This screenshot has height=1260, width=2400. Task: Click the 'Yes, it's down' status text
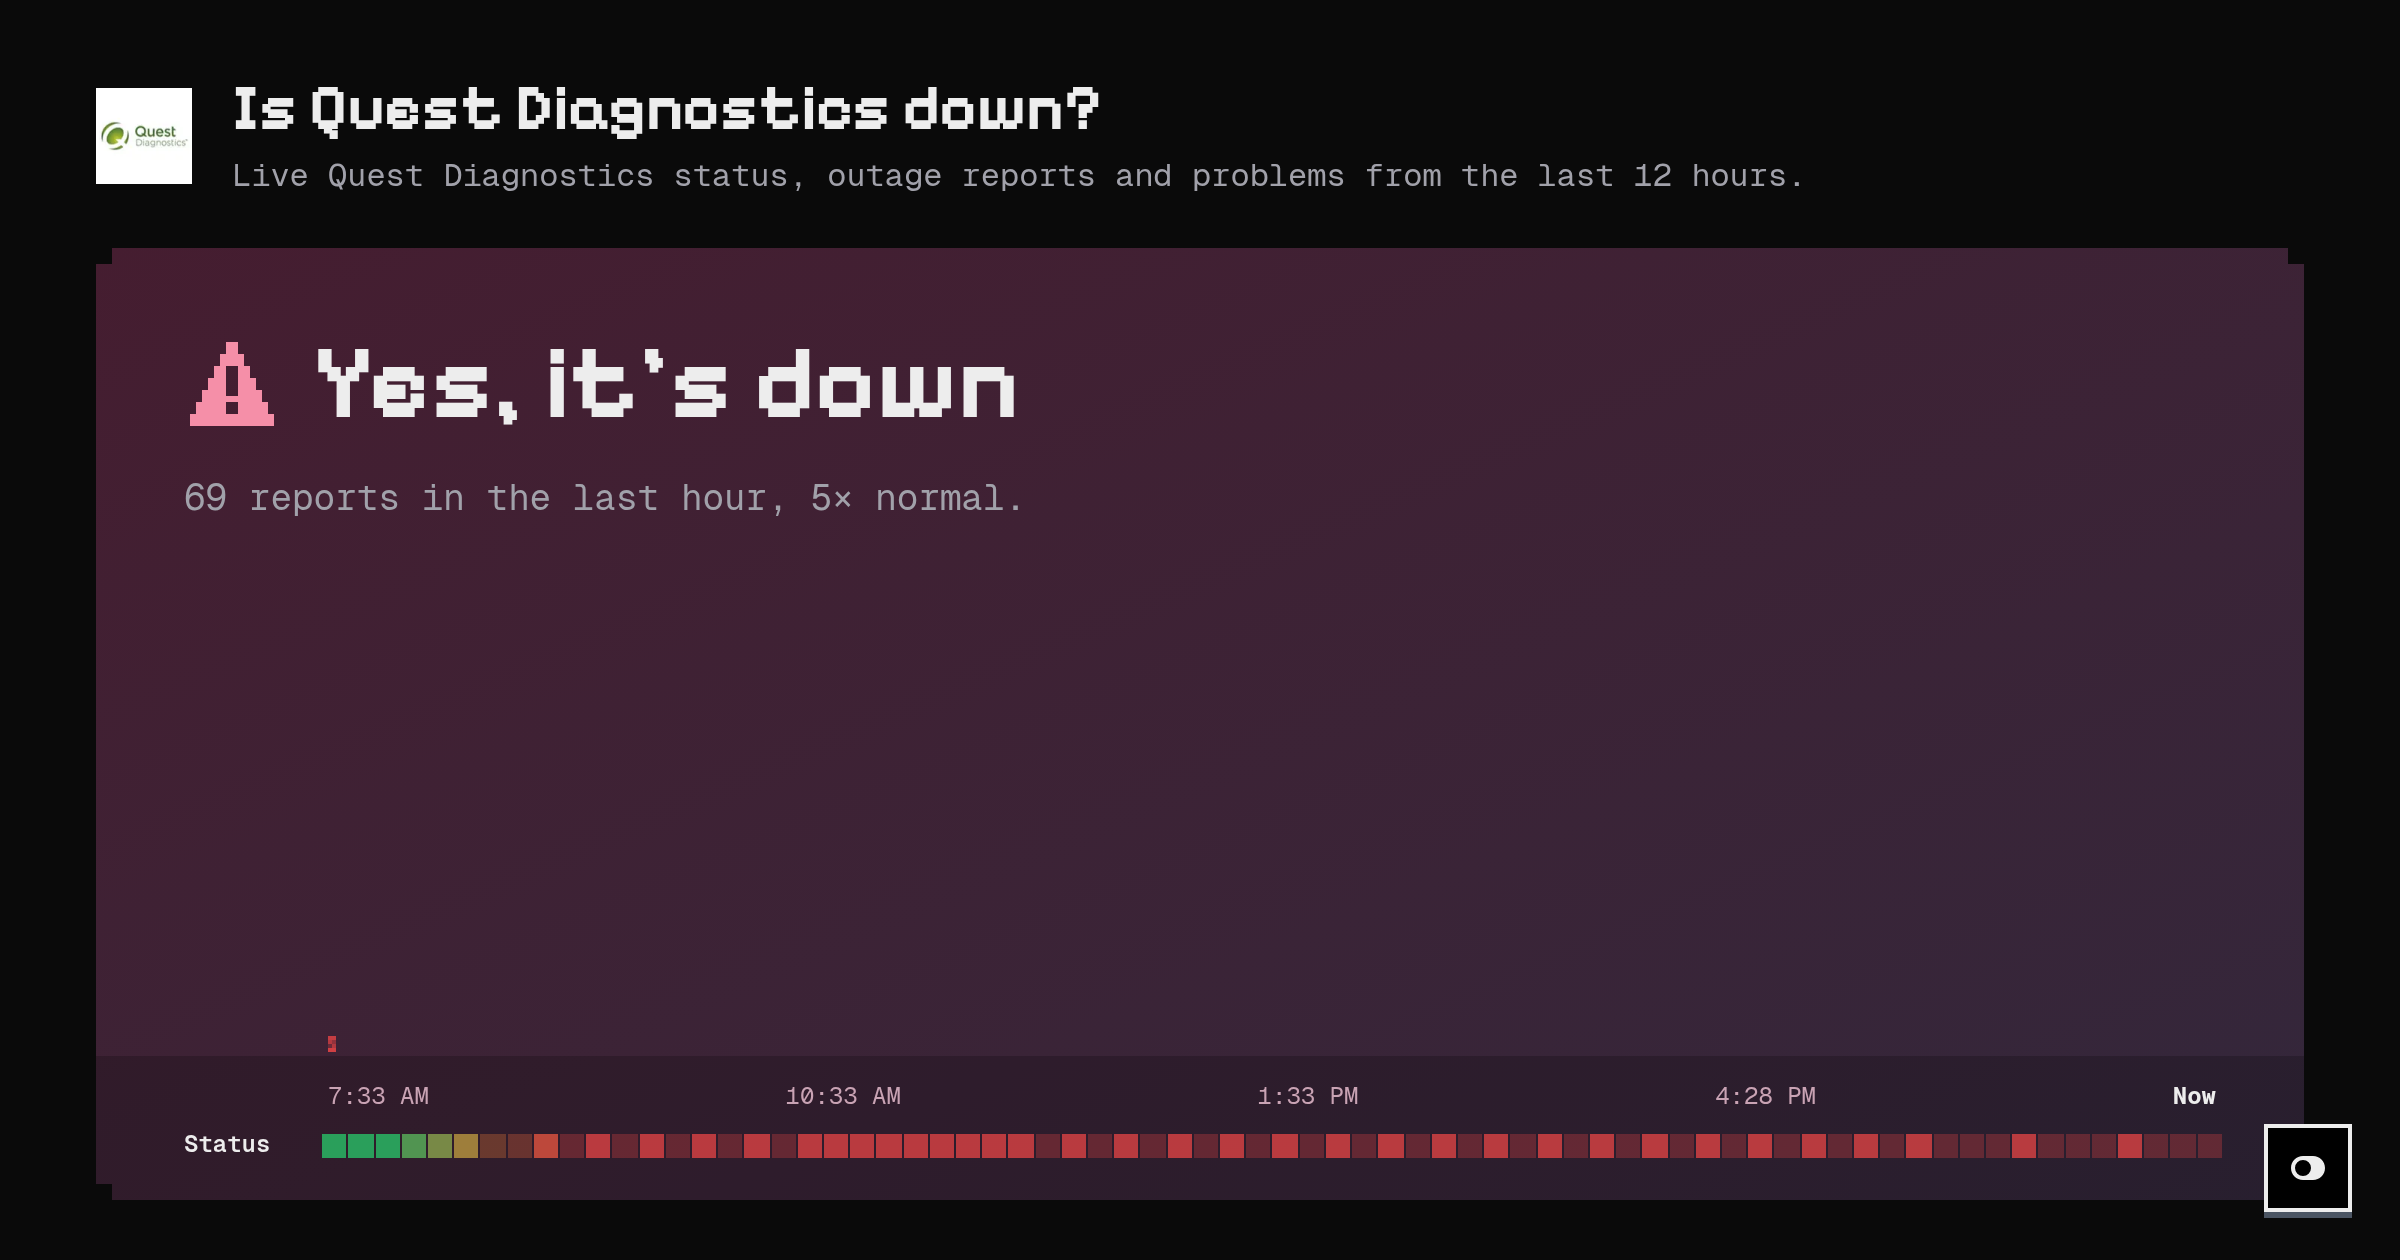pyautogui.click(x=666, y=385)
